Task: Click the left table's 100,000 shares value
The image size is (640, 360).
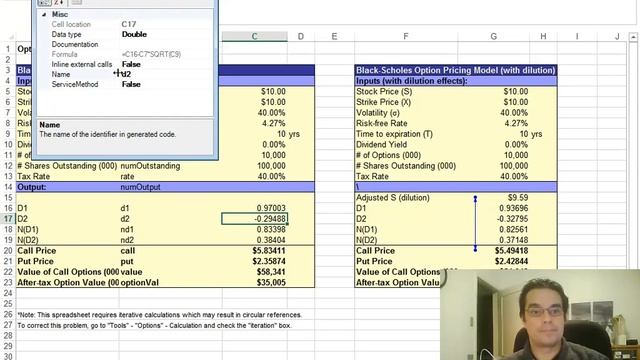Action: tap(271, 166)
